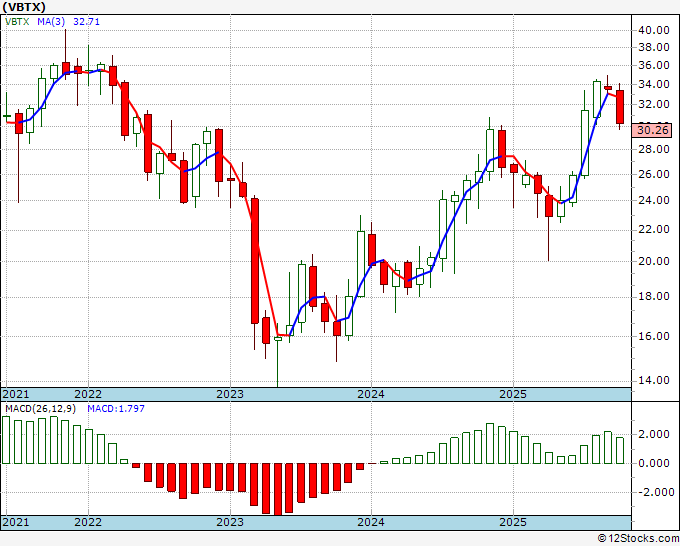680x546 pixels.
Task: Click 2025 on the MACD panel timeline
Action: coord(513,522)
